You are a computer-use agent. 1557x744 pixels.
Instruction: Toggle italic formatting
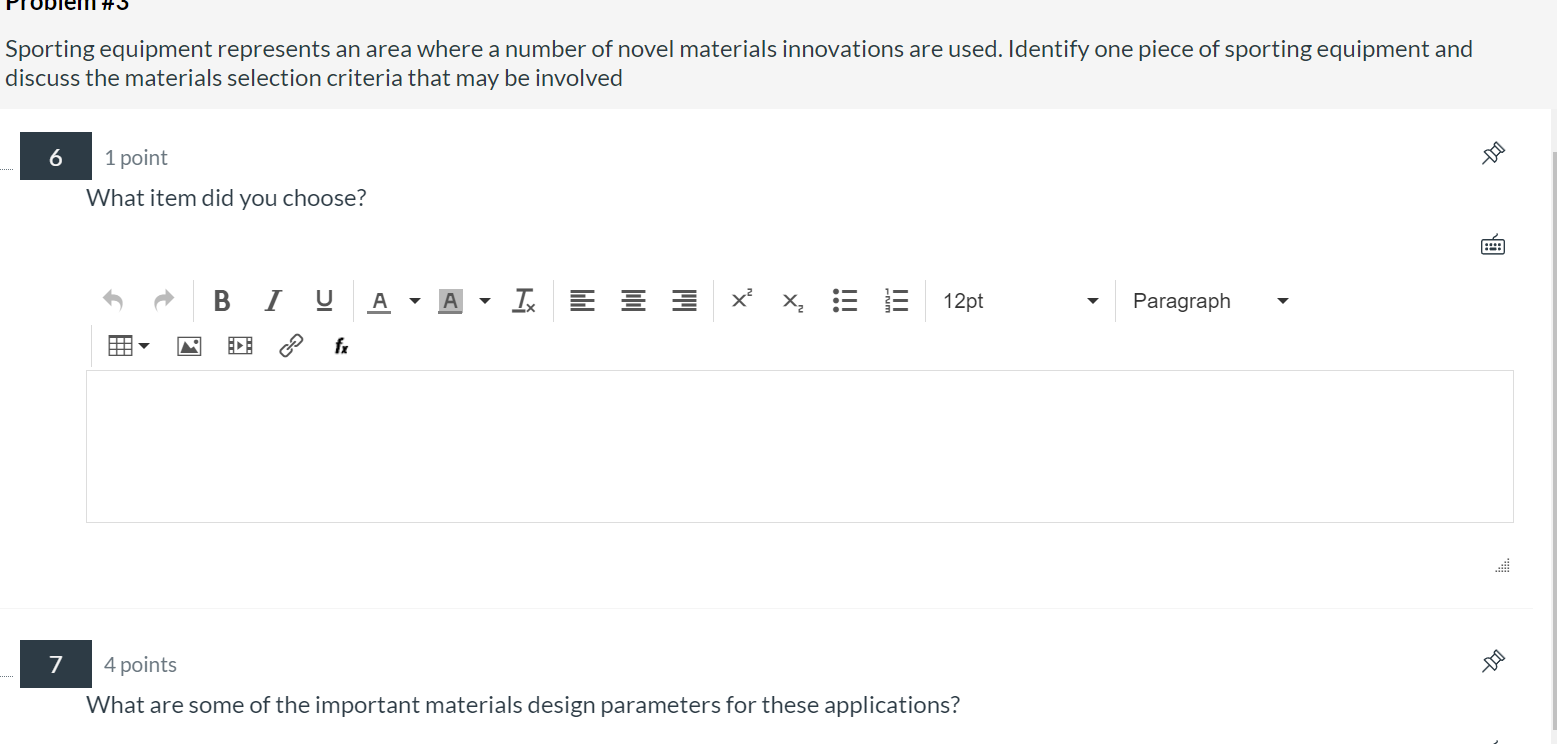[273, 301]
